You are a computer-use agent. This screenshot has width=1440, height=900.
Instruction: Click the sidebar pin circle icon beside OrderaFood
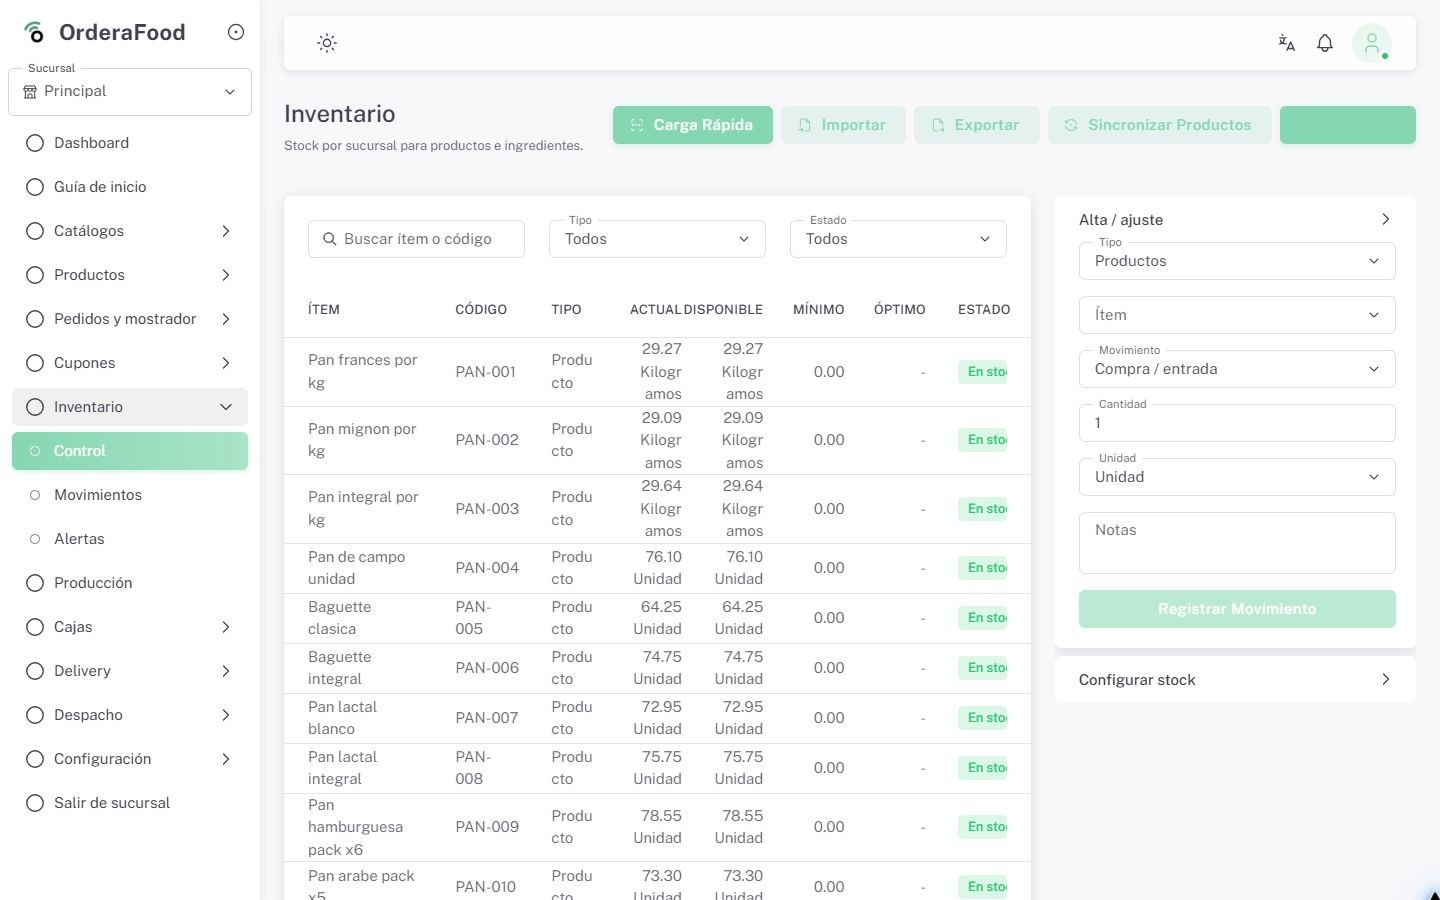(236, 32)
